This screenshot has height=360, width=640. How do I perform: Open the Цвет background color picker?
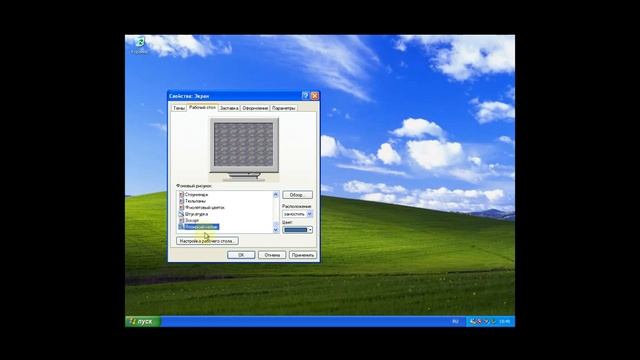click(297, 230)
